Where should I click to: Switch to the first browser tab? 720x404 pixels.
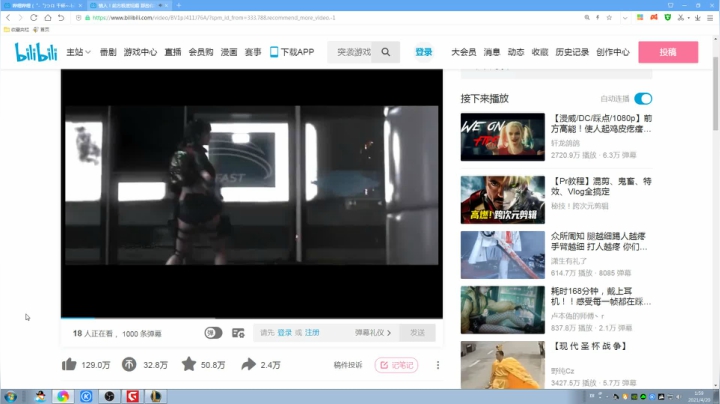[x=42, y=5]
